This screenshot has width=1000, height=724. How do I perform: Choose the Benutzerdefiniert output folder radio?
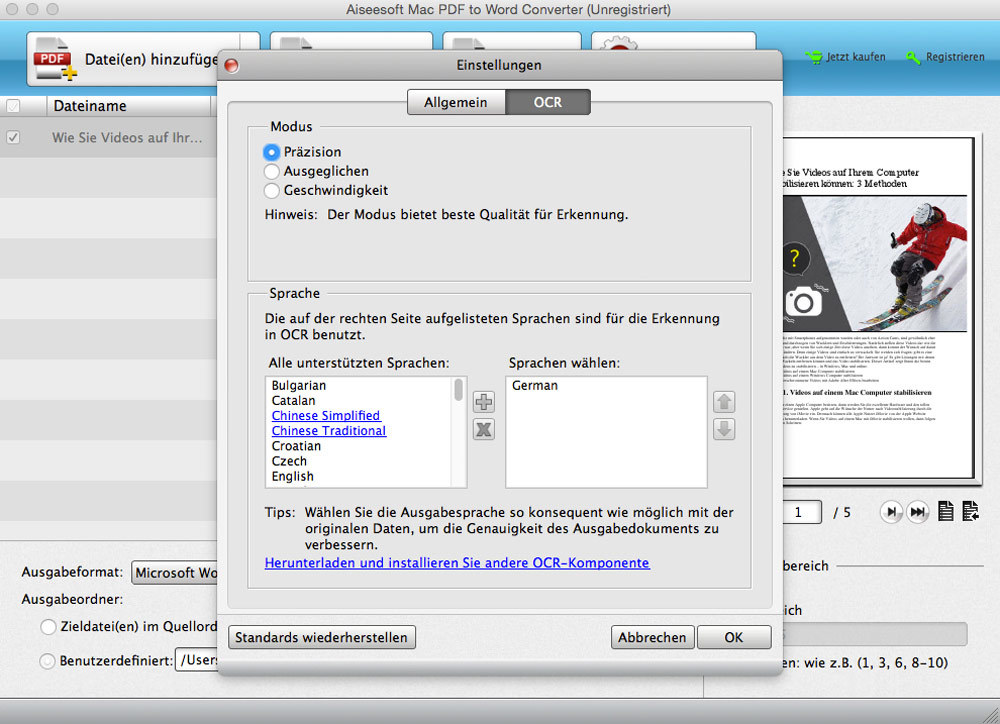pyautogui.click(x=48, y=661)
